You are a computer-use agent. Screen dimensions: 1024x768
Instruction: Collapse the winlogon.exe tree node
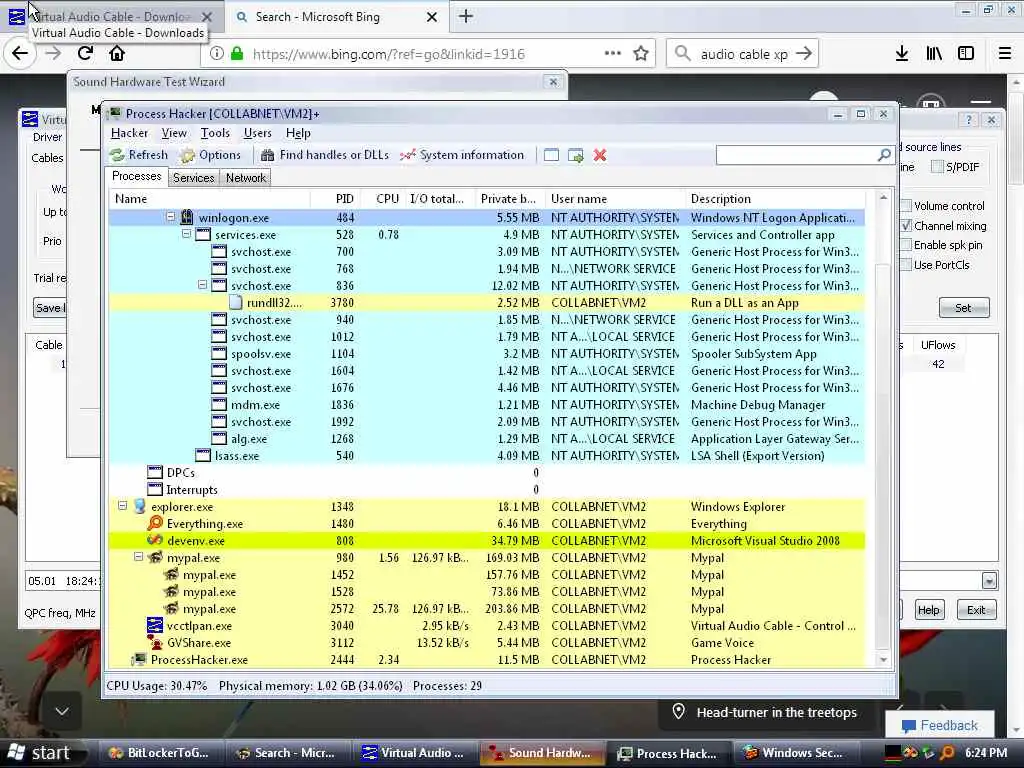tap(170, 216)
